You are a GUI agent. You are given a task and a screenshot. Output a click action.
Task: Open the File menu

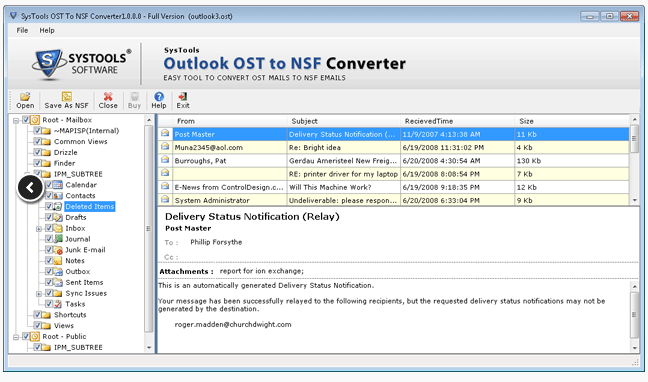[22, 30]
